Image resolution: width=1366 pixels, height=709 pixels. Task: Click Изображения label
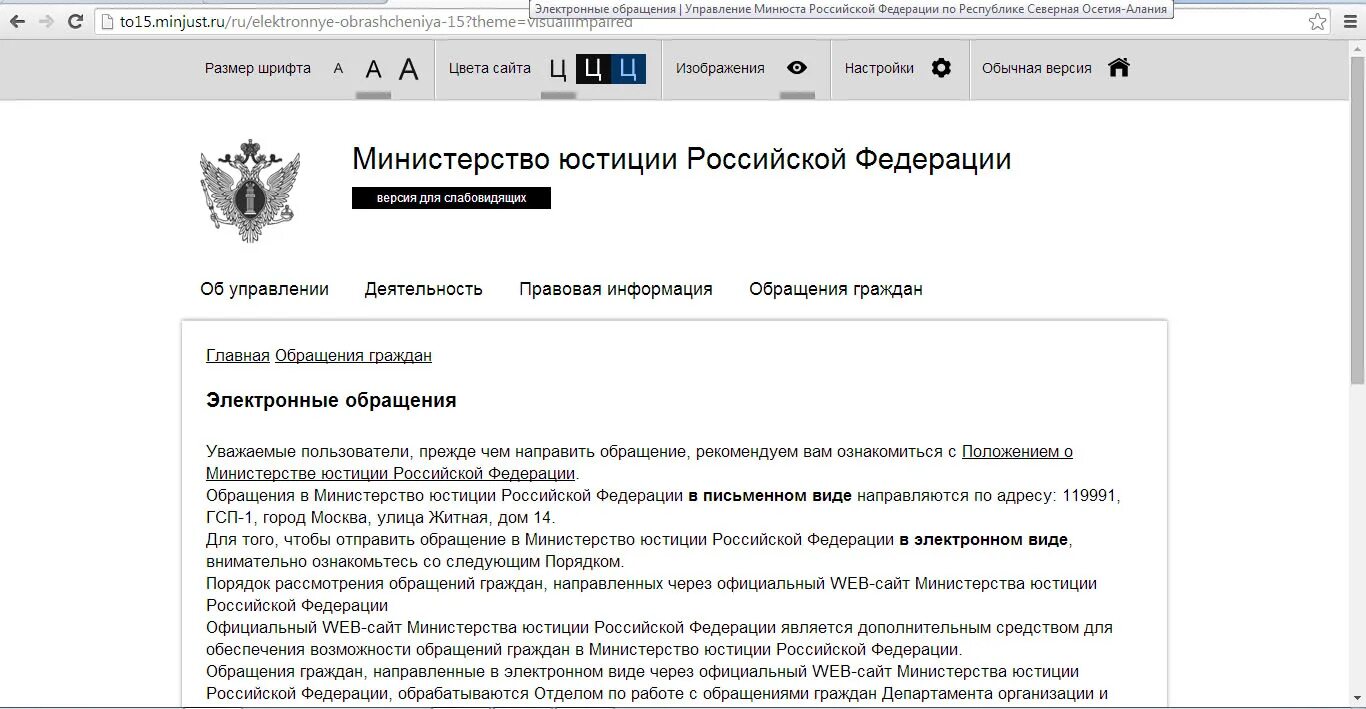720,68
